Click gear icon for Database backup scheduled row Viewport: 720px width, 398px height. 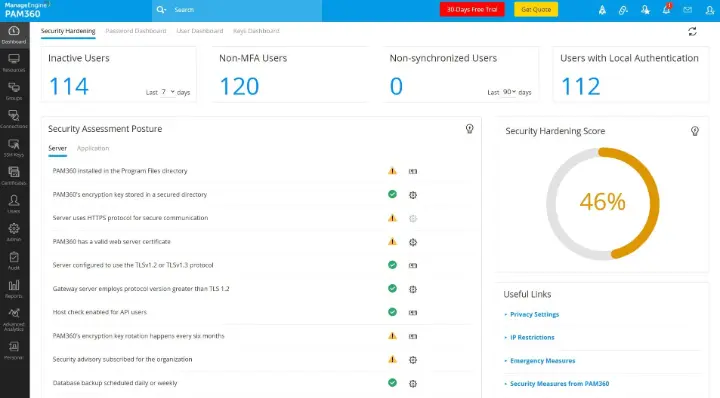413,383
